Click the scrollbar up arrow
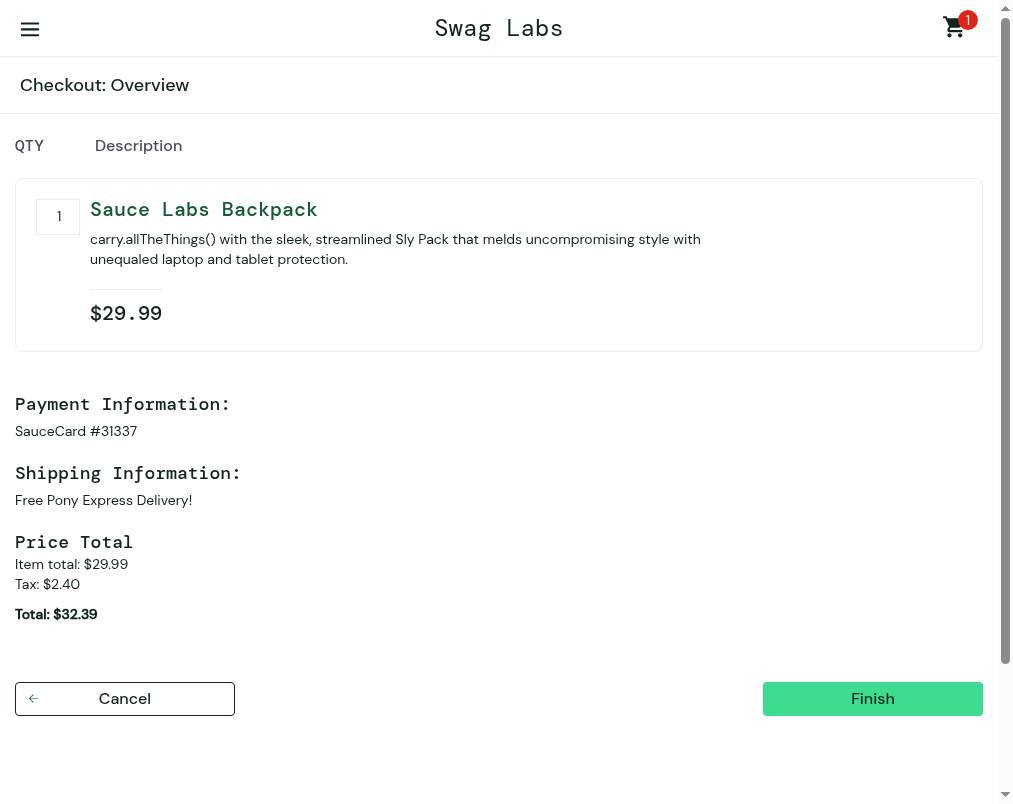 (x=1005, y=8)
